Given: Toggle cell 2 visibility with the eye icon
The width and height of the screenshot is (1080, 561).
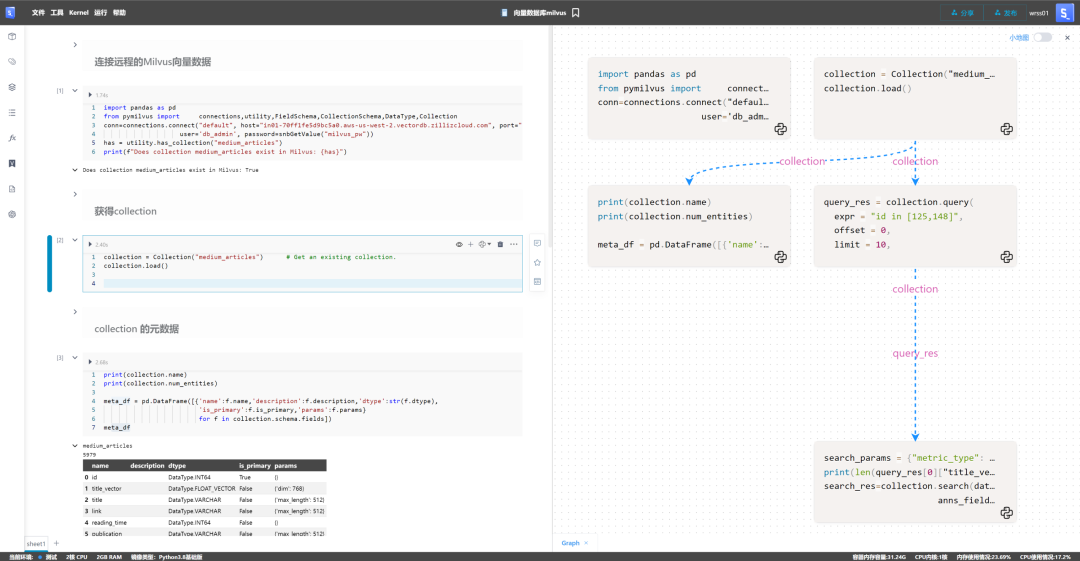Looking at the screenshot, I should click(459, 244).
